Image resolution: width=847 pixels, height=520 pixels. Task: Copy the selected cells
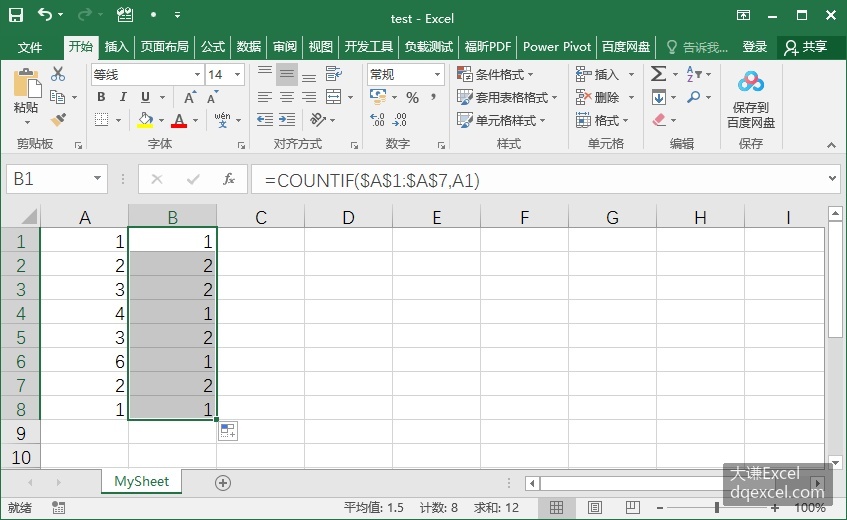pyautogui.click(x=57, y=97)
